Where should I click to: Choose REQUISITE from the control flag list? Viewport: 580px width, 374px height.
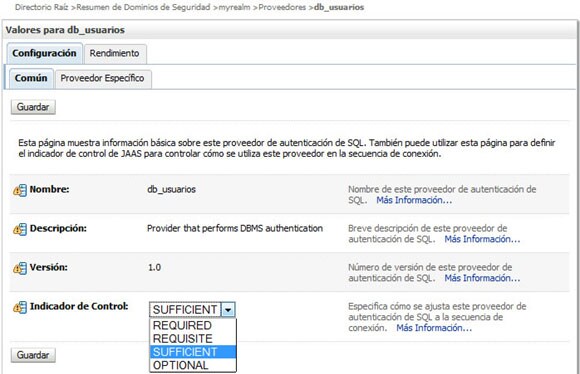point(193,338)
